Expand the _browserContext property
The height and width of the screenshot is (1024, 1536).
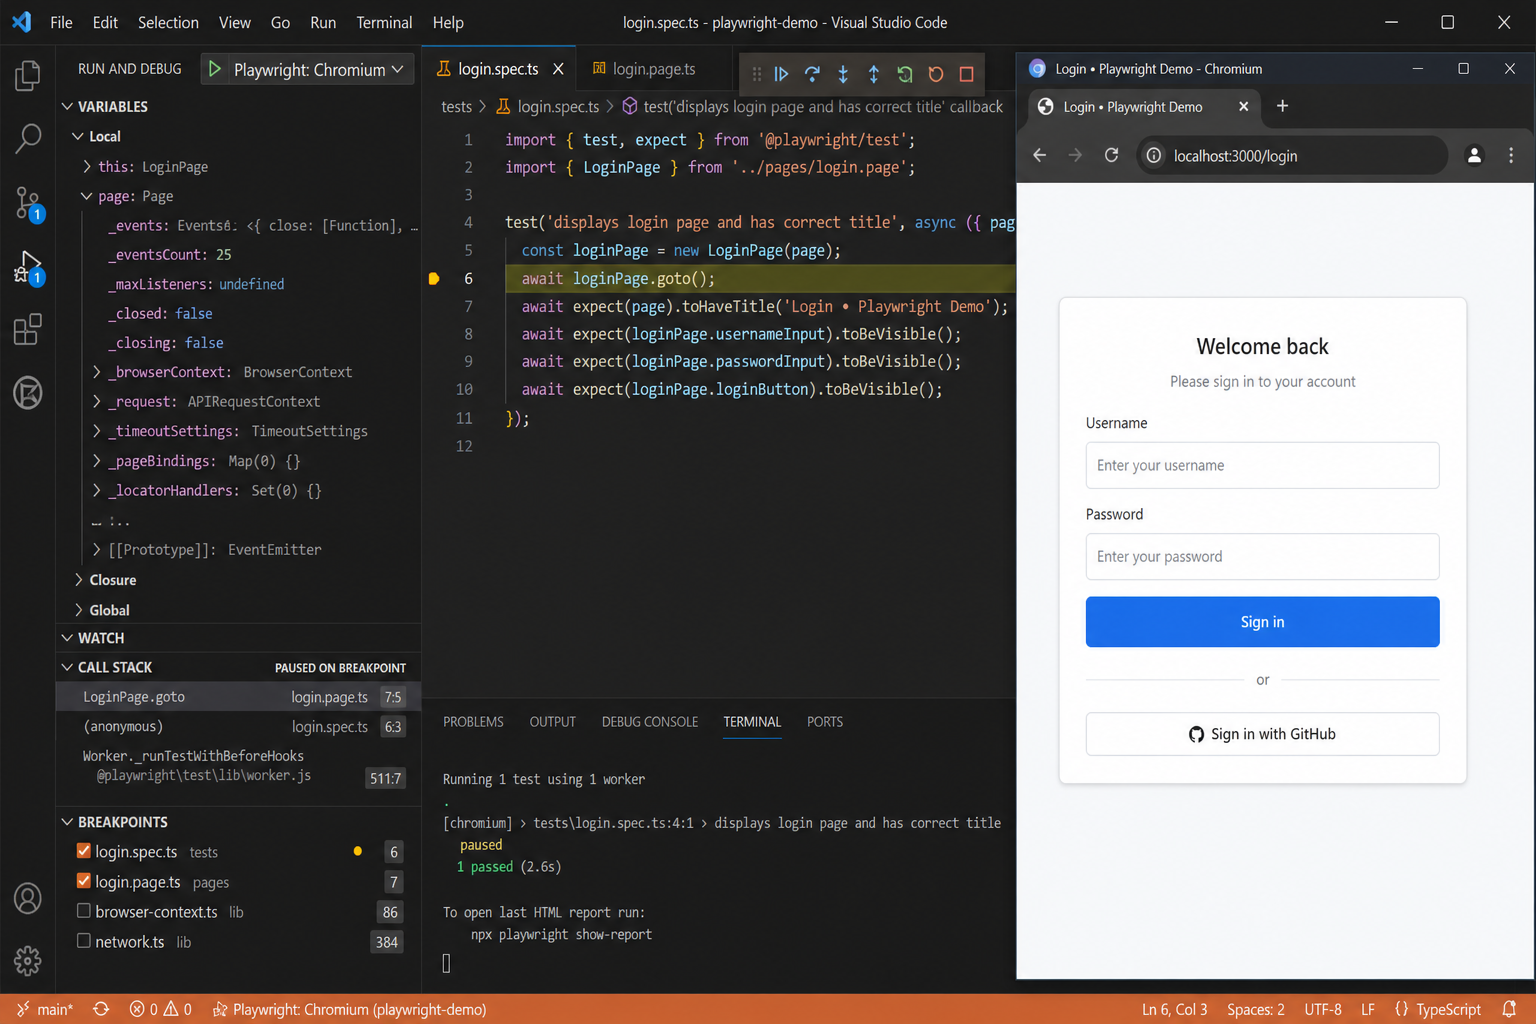97,372
